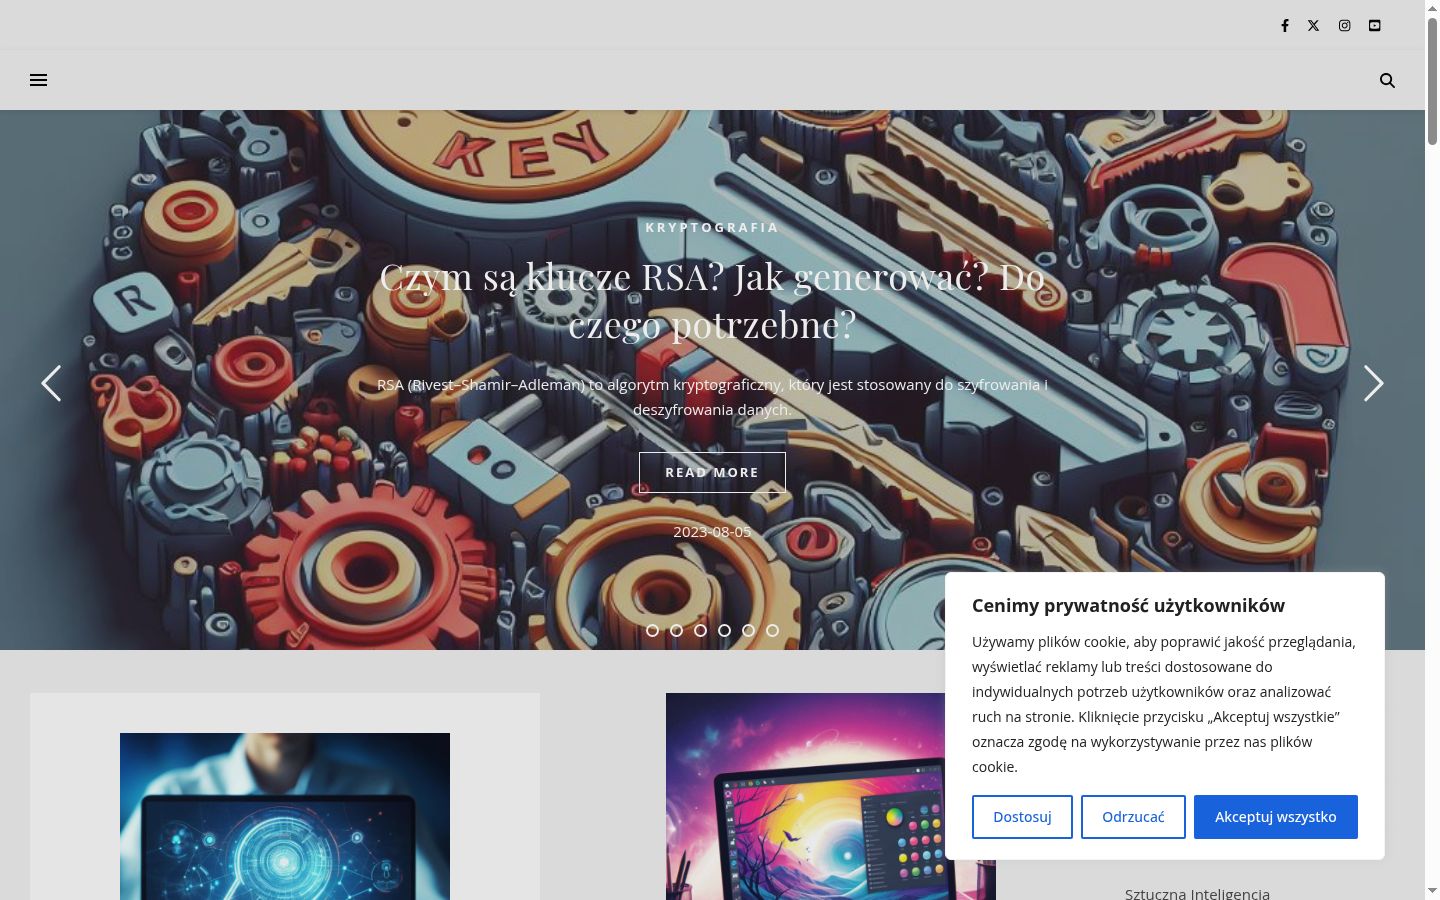Open the YouTube social link
Viewport: 1440px width, 900px height.
[x=1375, y=26]
